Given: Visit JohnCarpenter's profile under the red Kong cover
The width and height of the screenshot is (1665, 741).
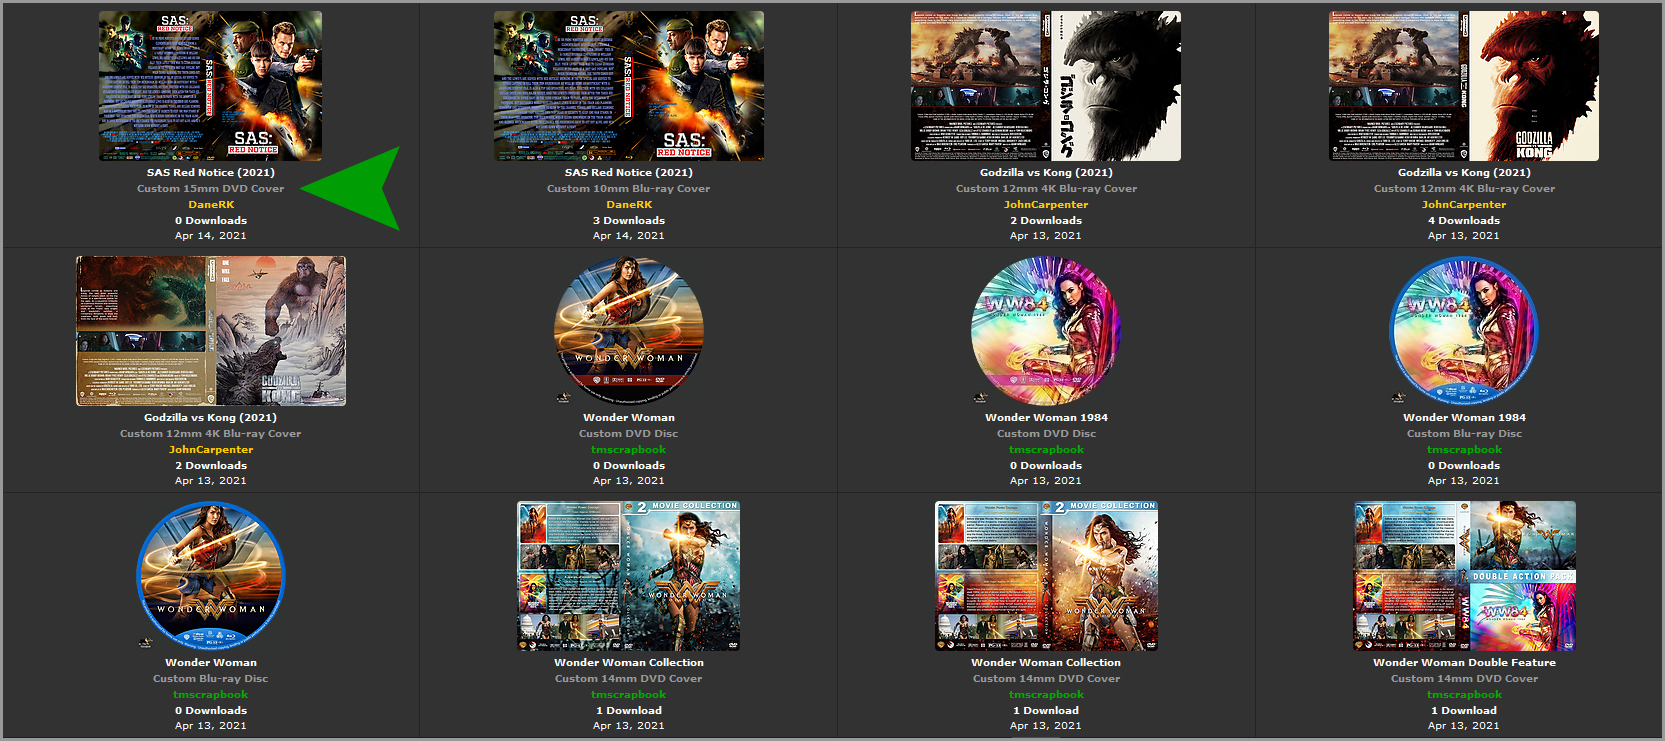Looking at the screenshot, I should point(1463,204).
